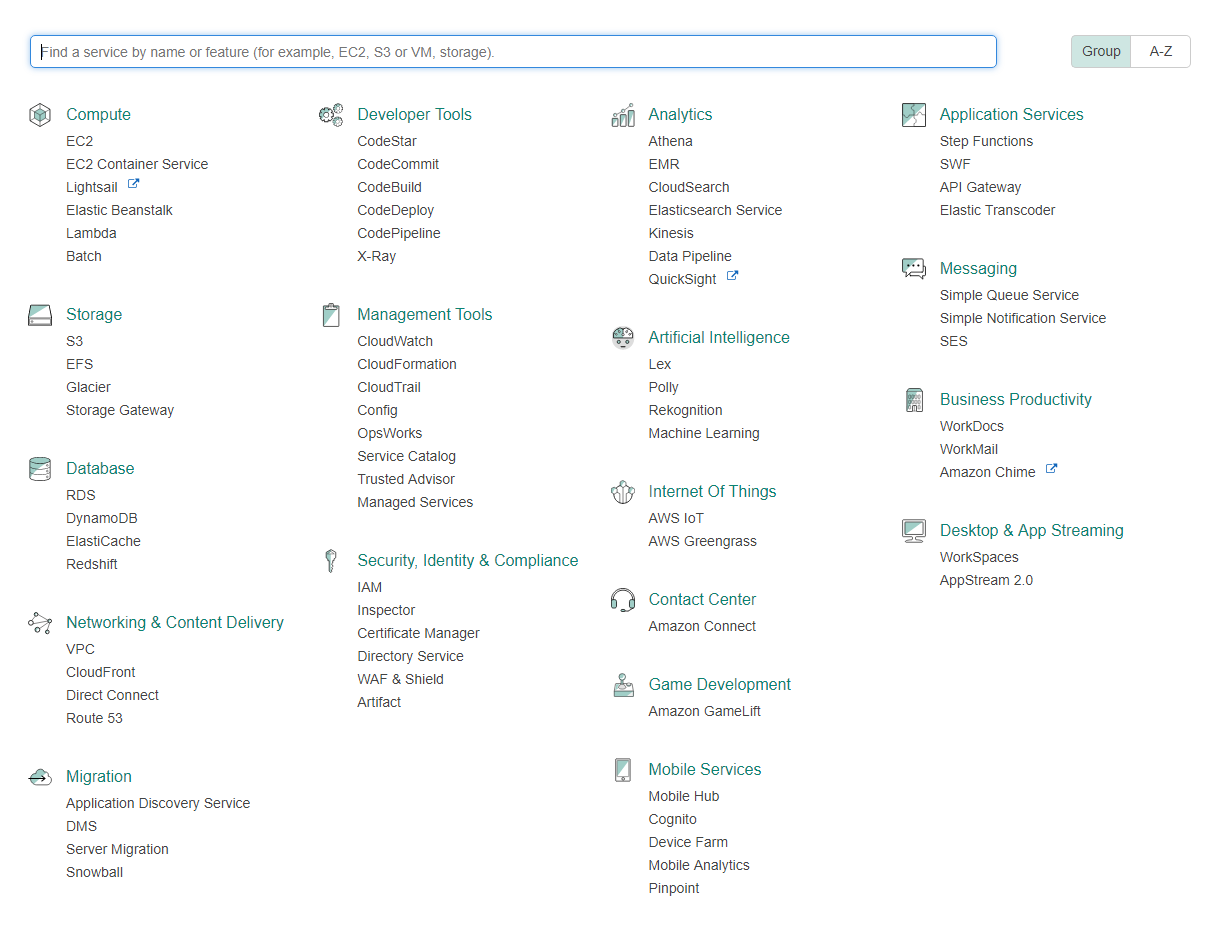The image size is (1223, 928).
Task: Open Elasticsearch Service
Action: [x=716, y=211]
